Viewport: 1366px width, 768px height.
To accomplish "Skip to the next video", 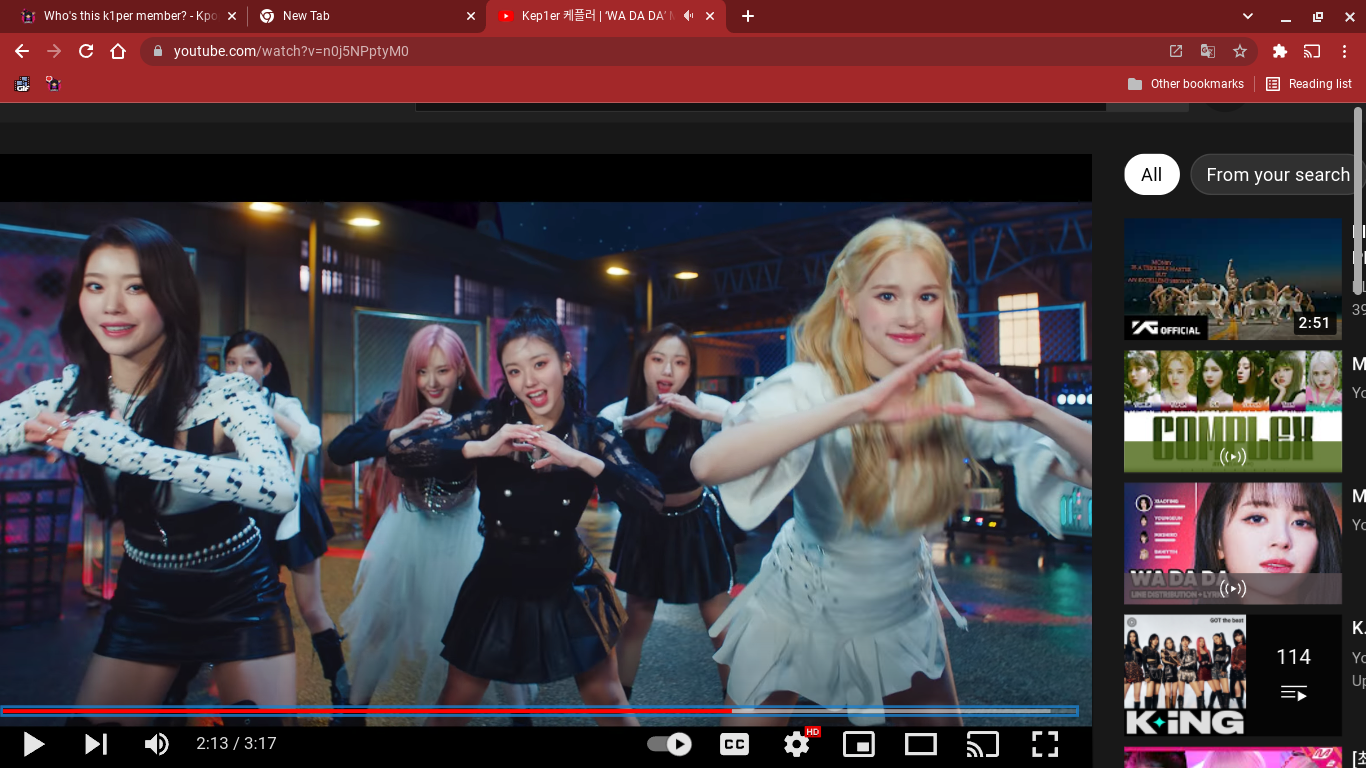I will 96,744.
